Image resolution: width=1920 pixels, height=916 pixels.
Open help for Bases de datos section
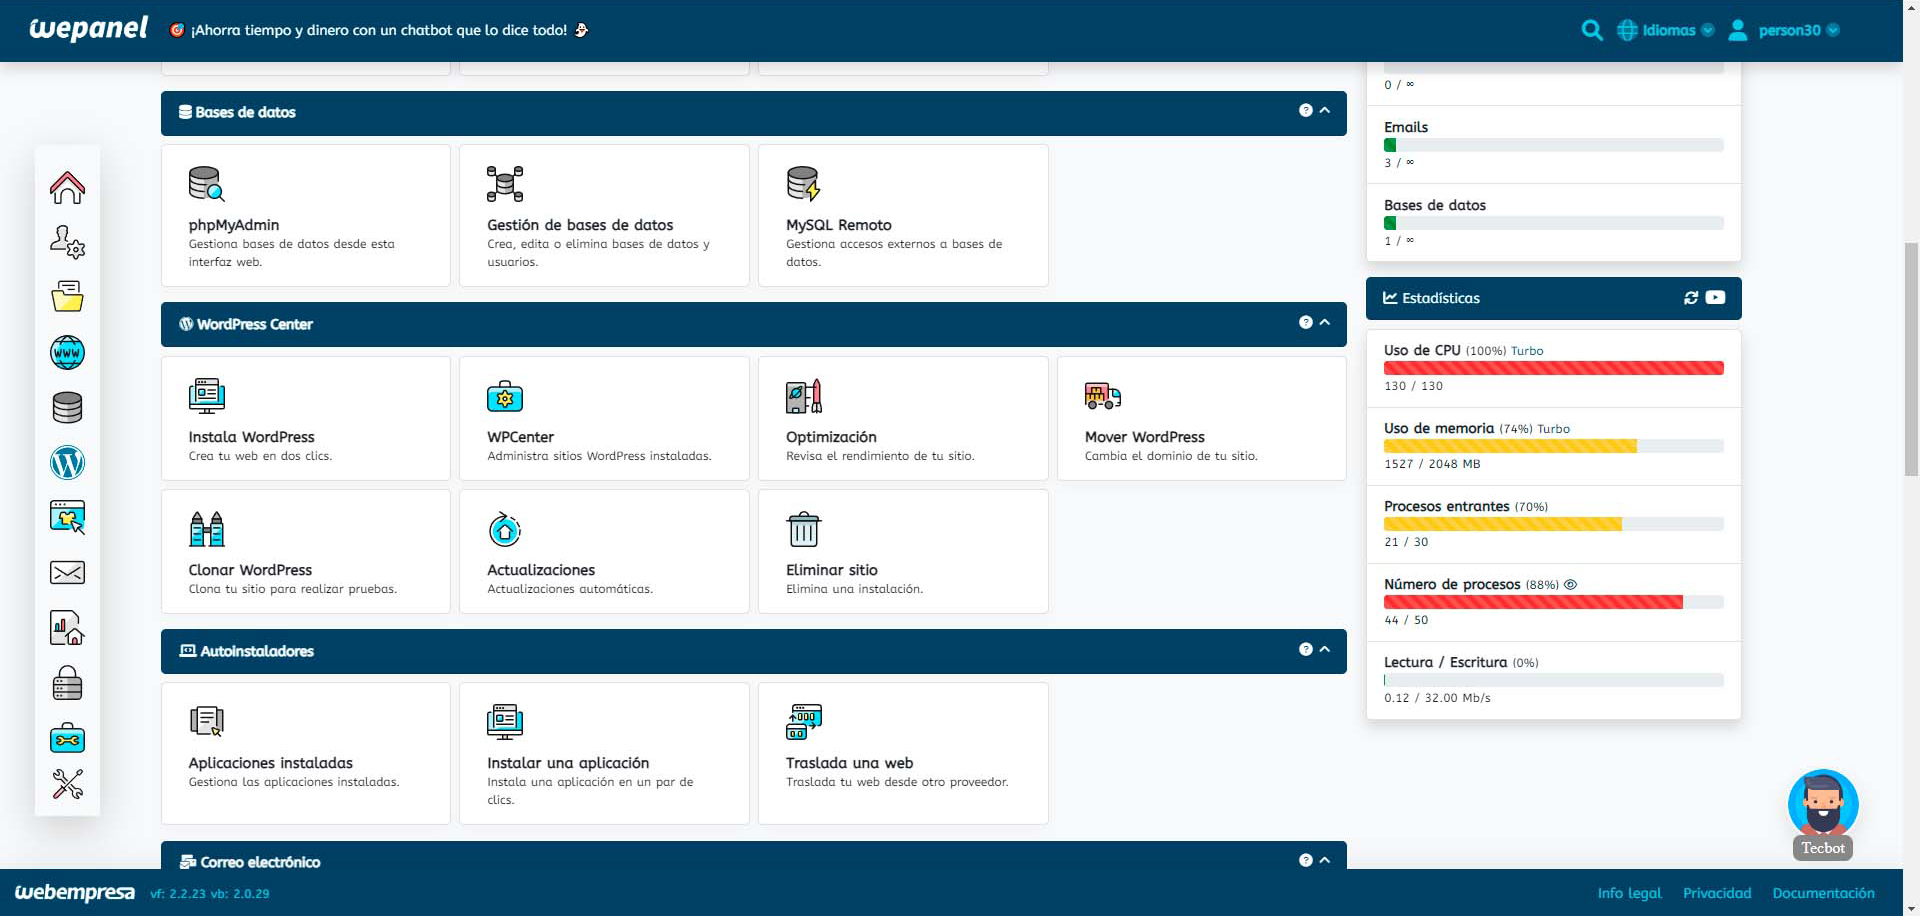pyautogui.click(x=1305, y=111)
